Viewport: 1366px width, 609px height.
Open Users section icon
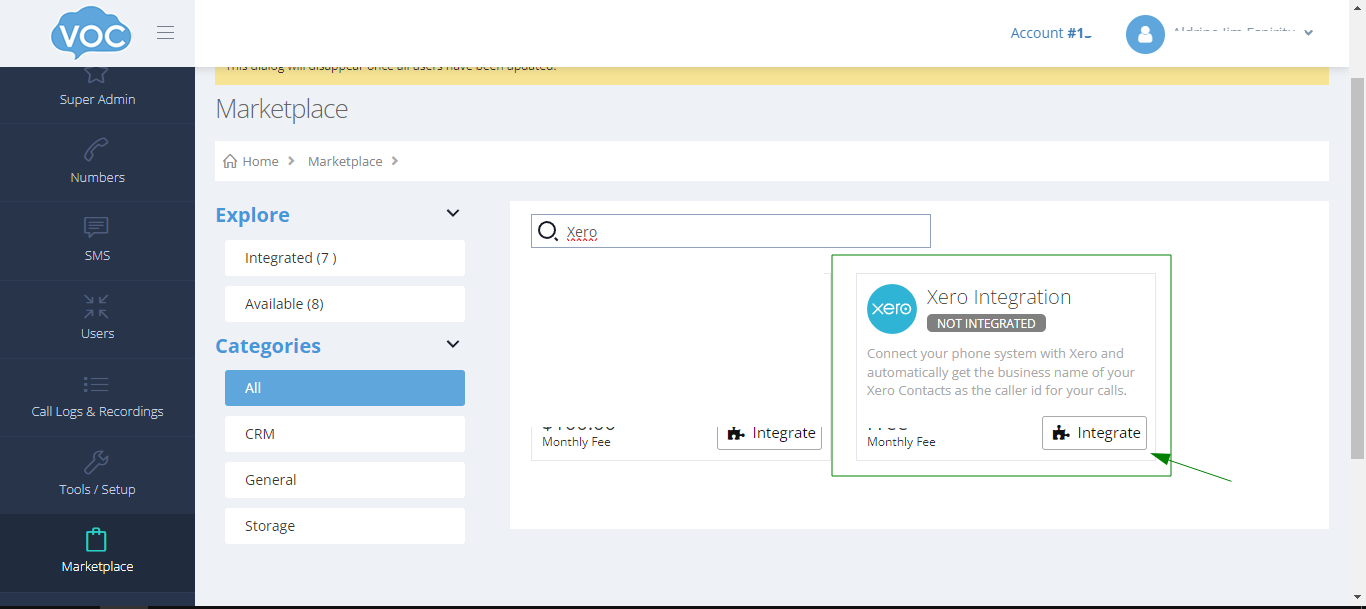tap(97, 305)
